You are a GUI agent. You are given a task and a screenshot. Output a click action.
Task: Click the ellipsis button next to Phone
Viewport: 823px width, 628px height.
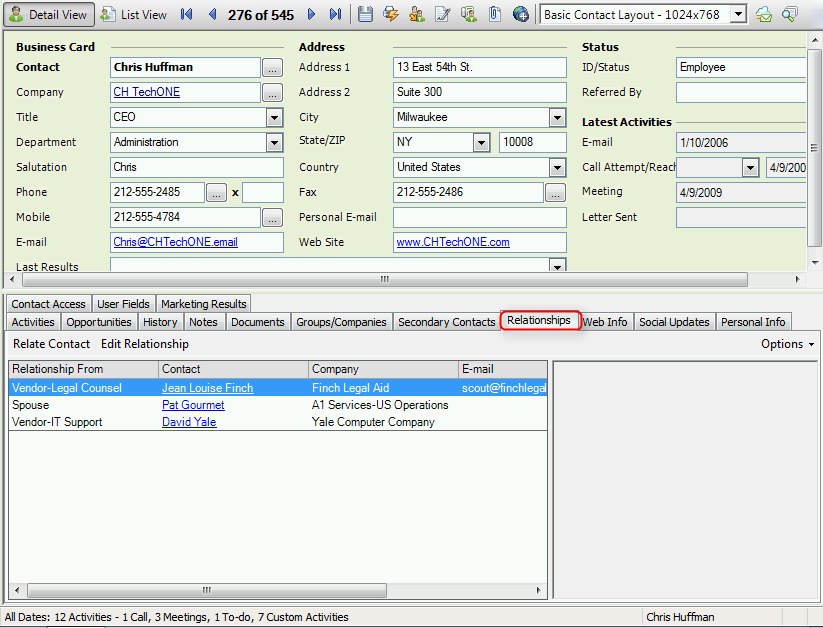216,193
